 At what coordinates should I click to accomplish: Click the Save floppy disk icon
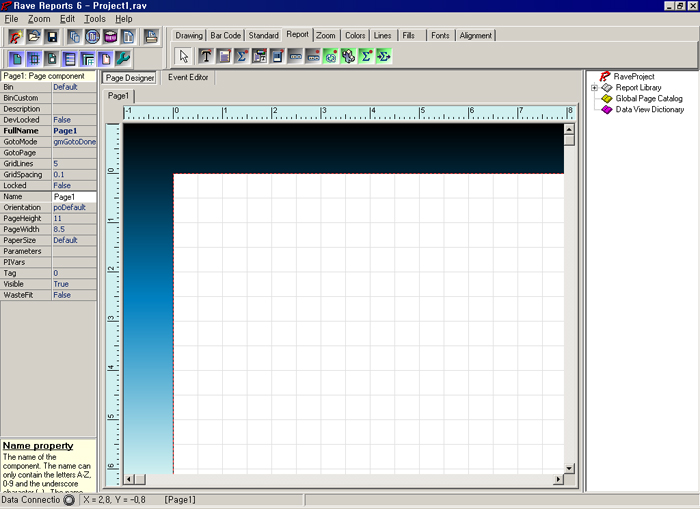(52, 36)
